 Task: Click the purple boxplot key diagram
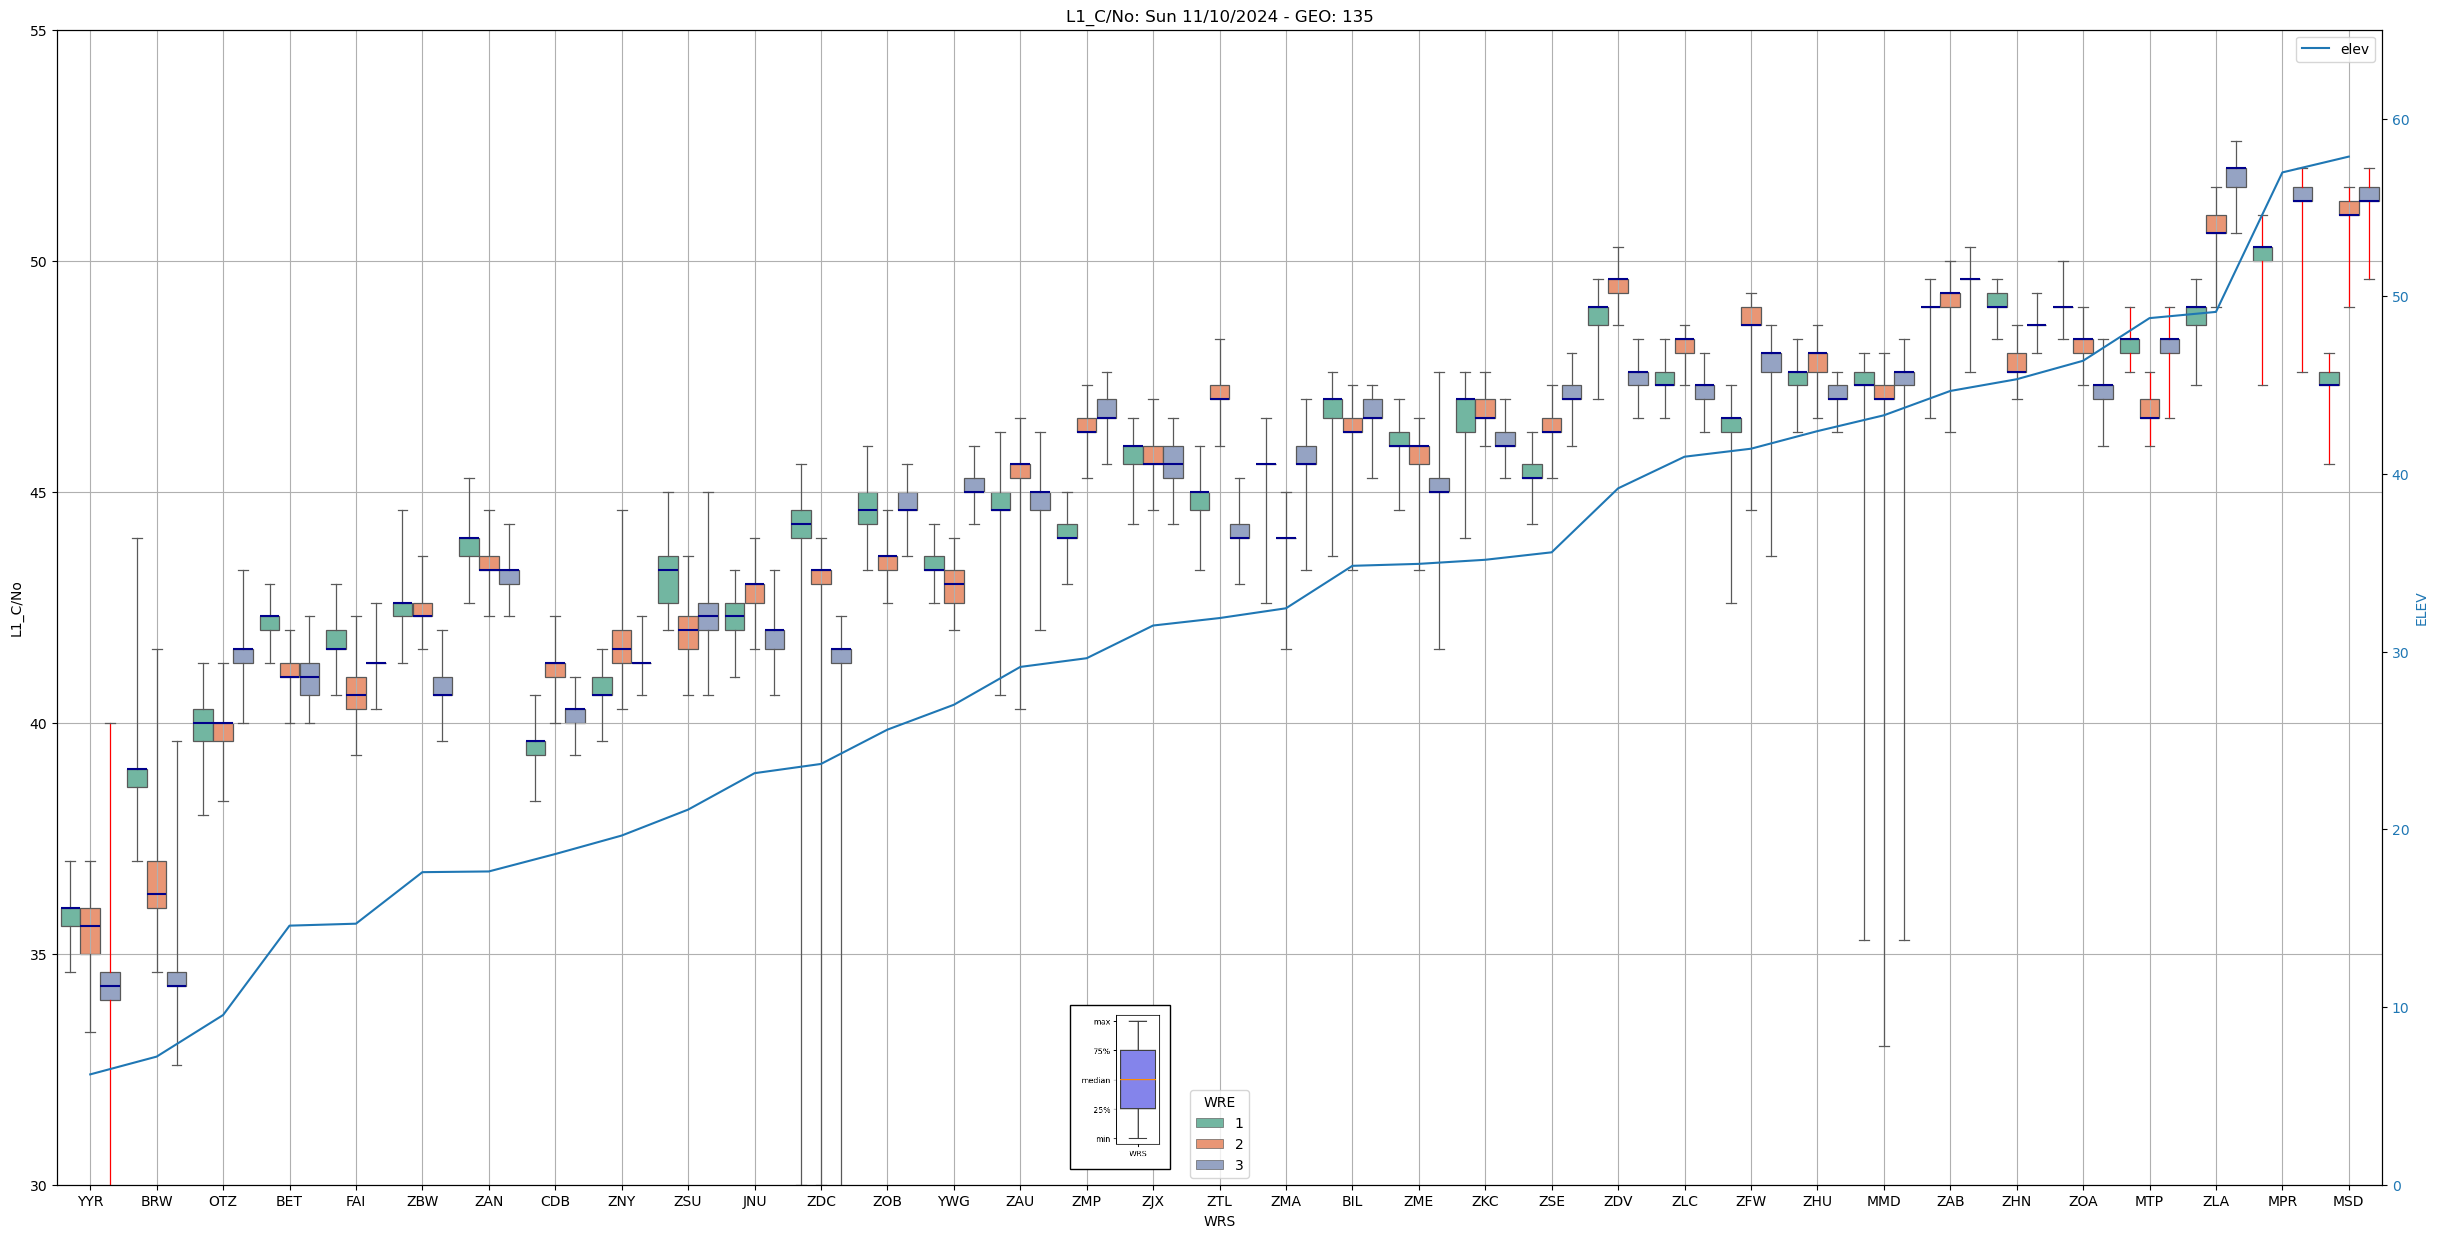pyautogui.click(x=1137, y=1079)
